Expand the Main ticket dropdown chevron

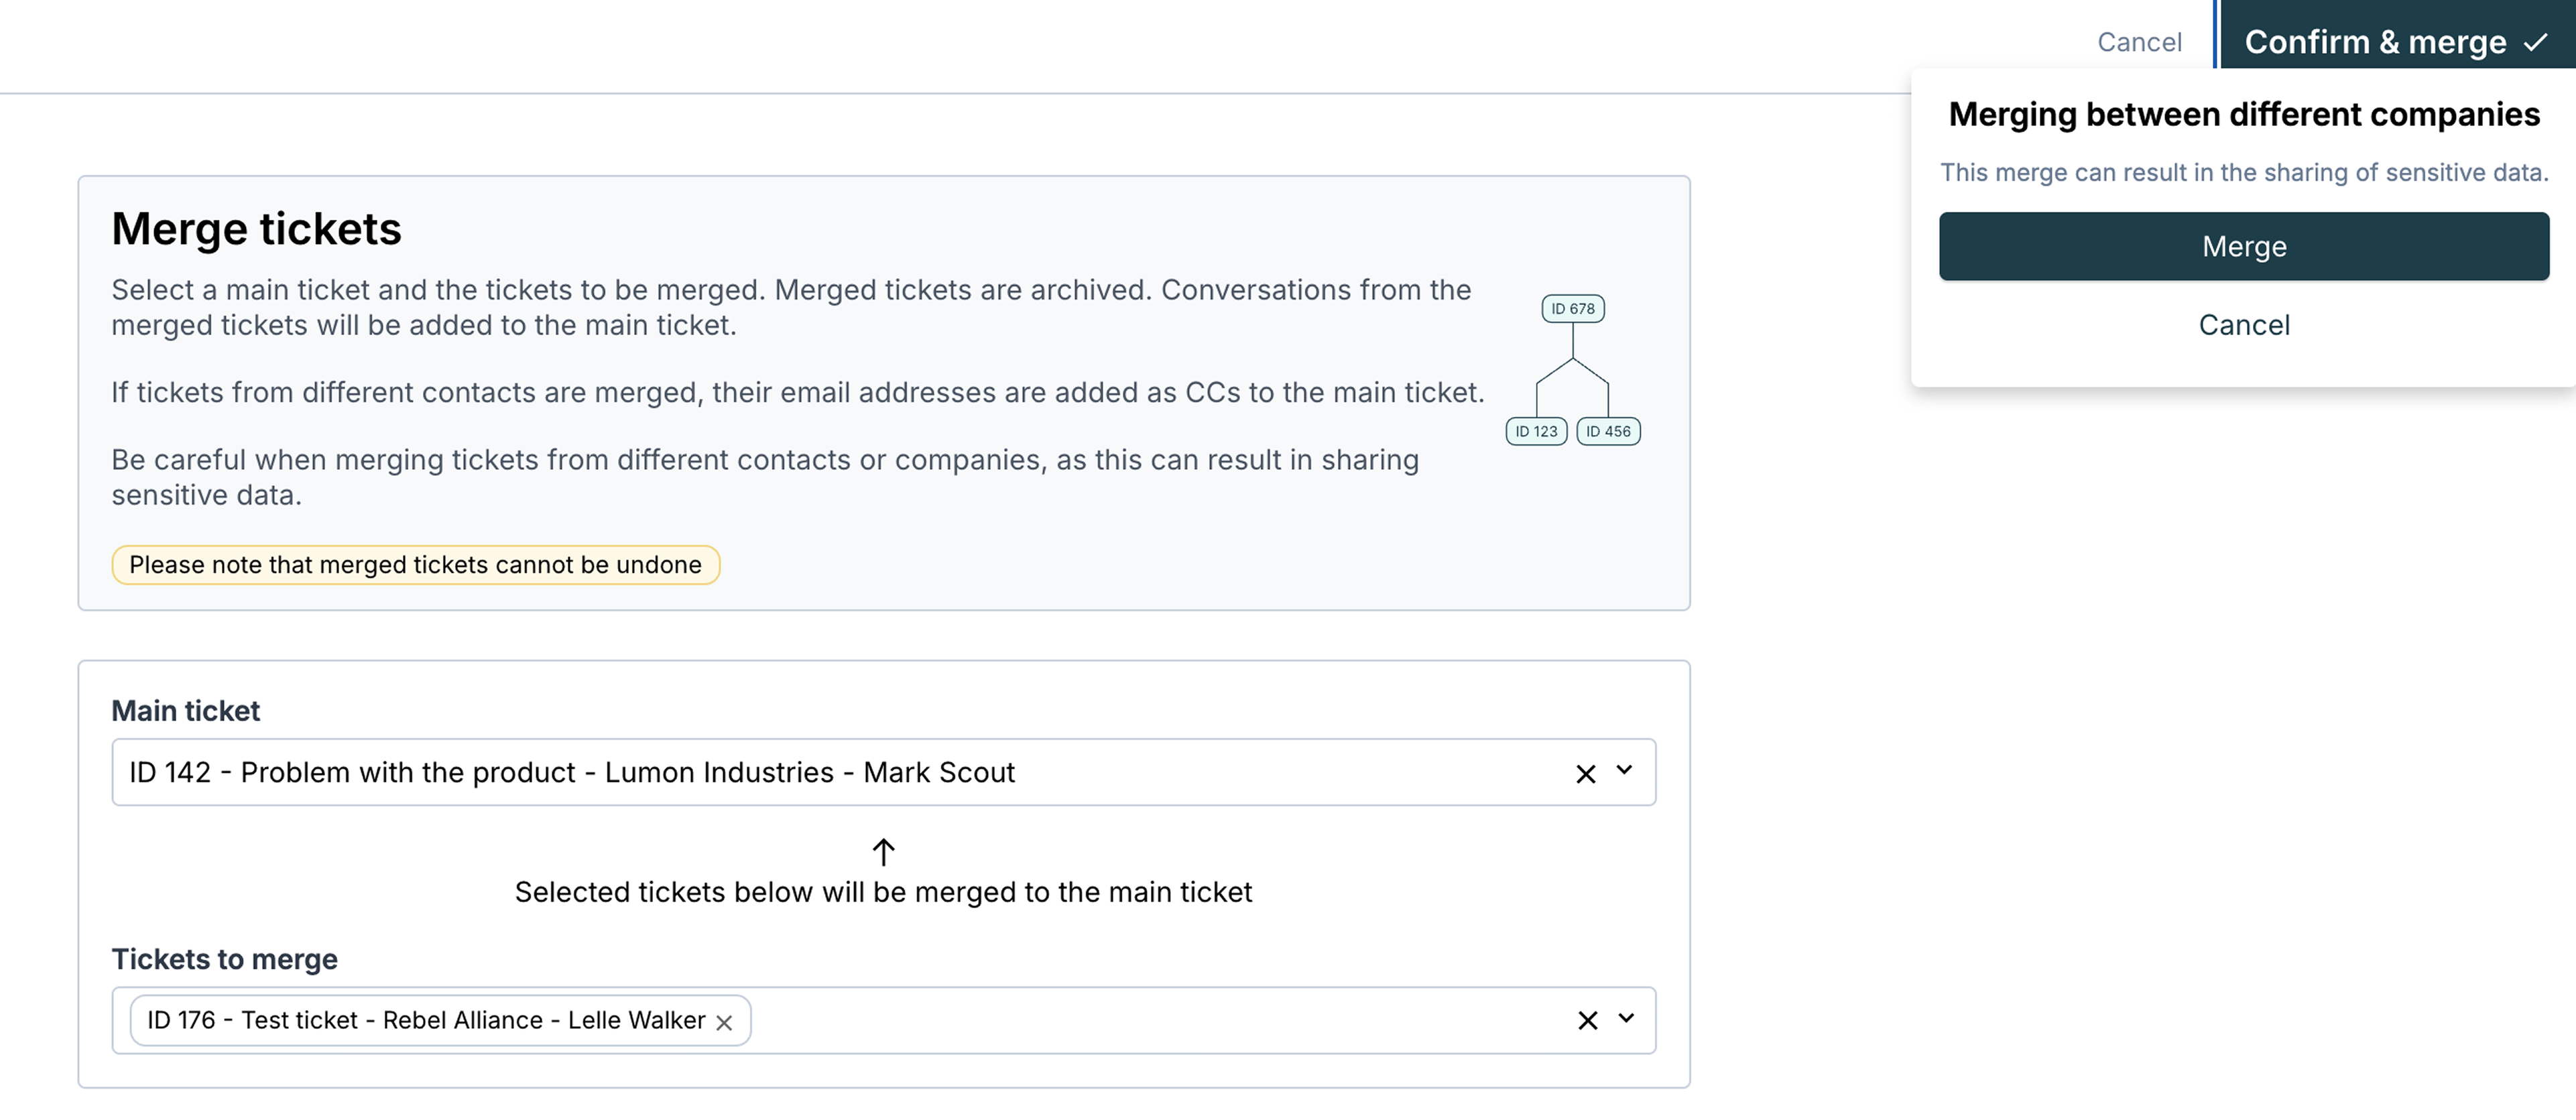click(1624, 771)
